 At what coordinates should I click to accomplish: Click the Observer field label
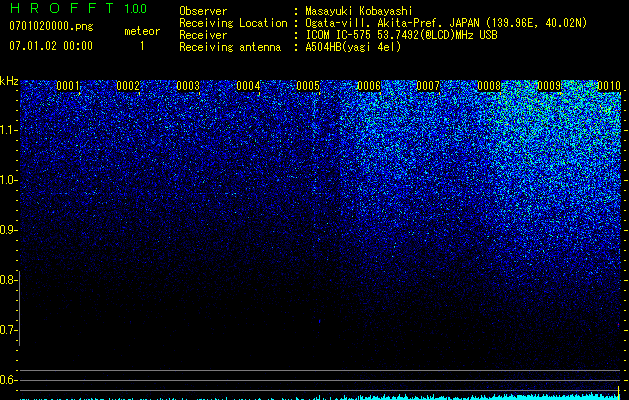tap(203, 11)
